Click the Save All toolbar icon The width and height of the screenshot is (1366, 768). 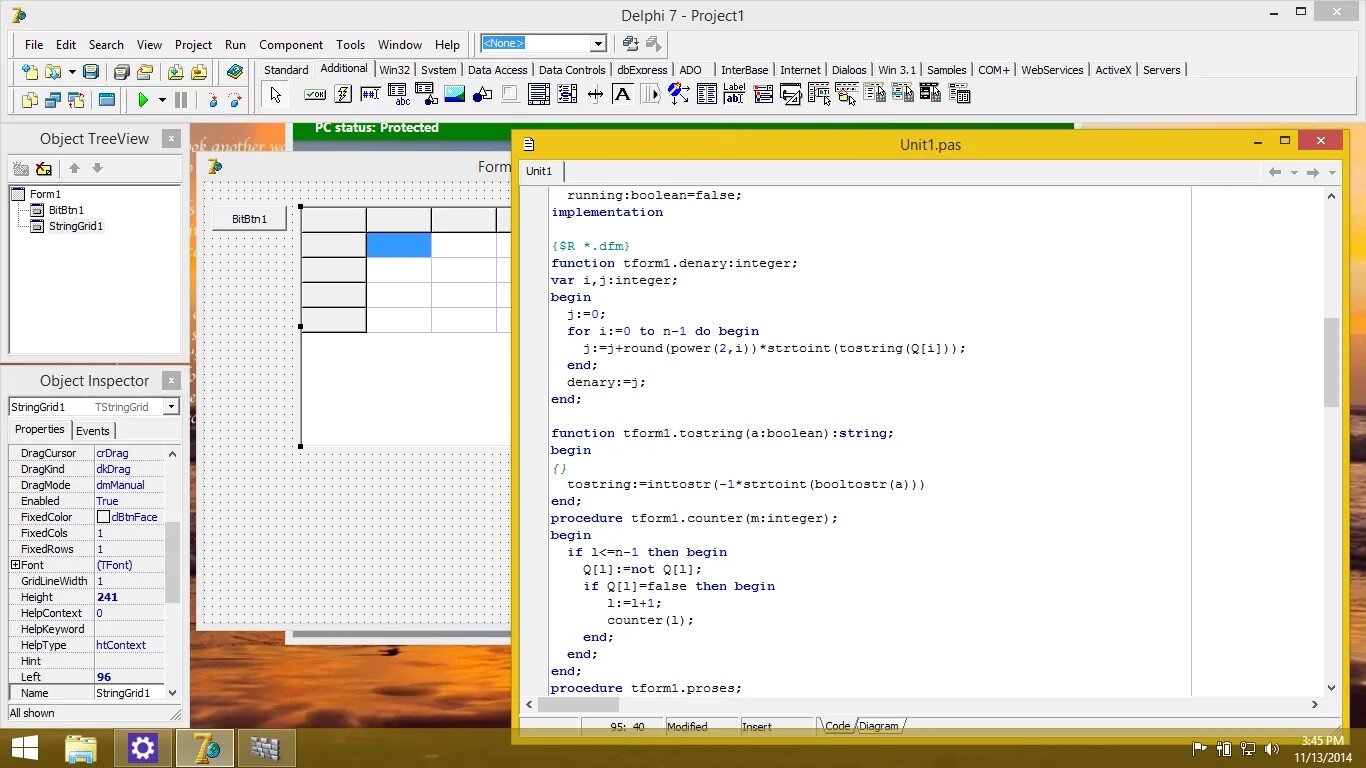122,72
